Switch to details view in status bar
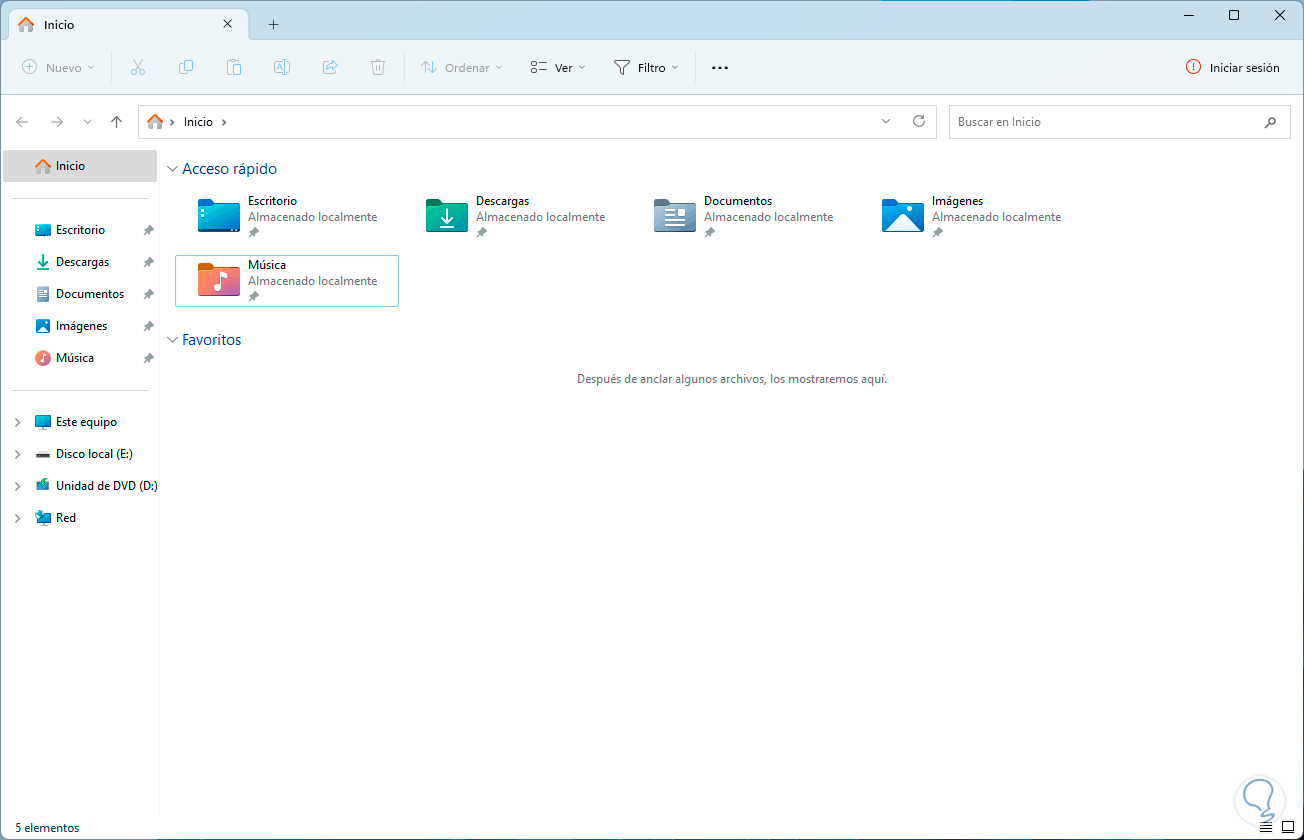Image resolution: width=1304 pixels, height=840 pixels. [x=1266, y=827]
